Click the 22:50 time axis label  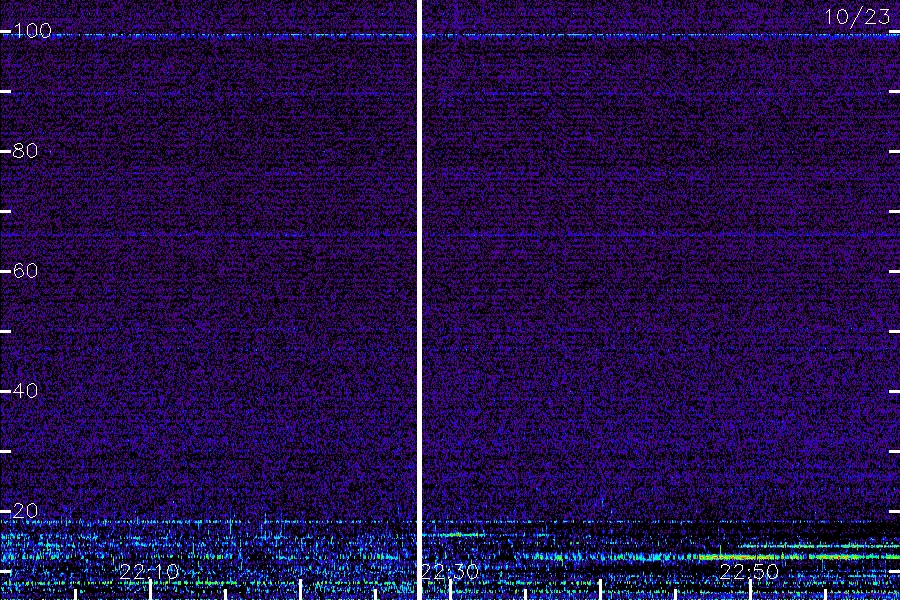(749, 571)
